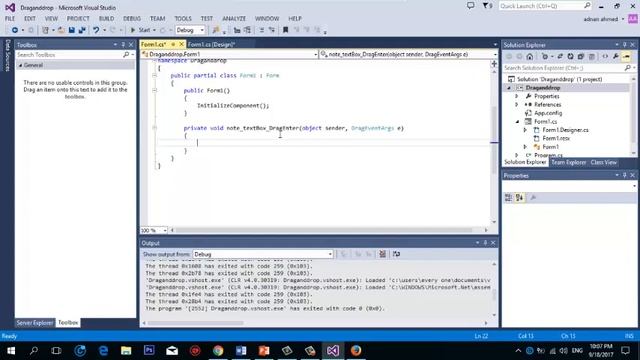Screen dimensions: 640x360
Task: Click the View Code icon in Solution Explorer
Action: click(x=605, y=57)
